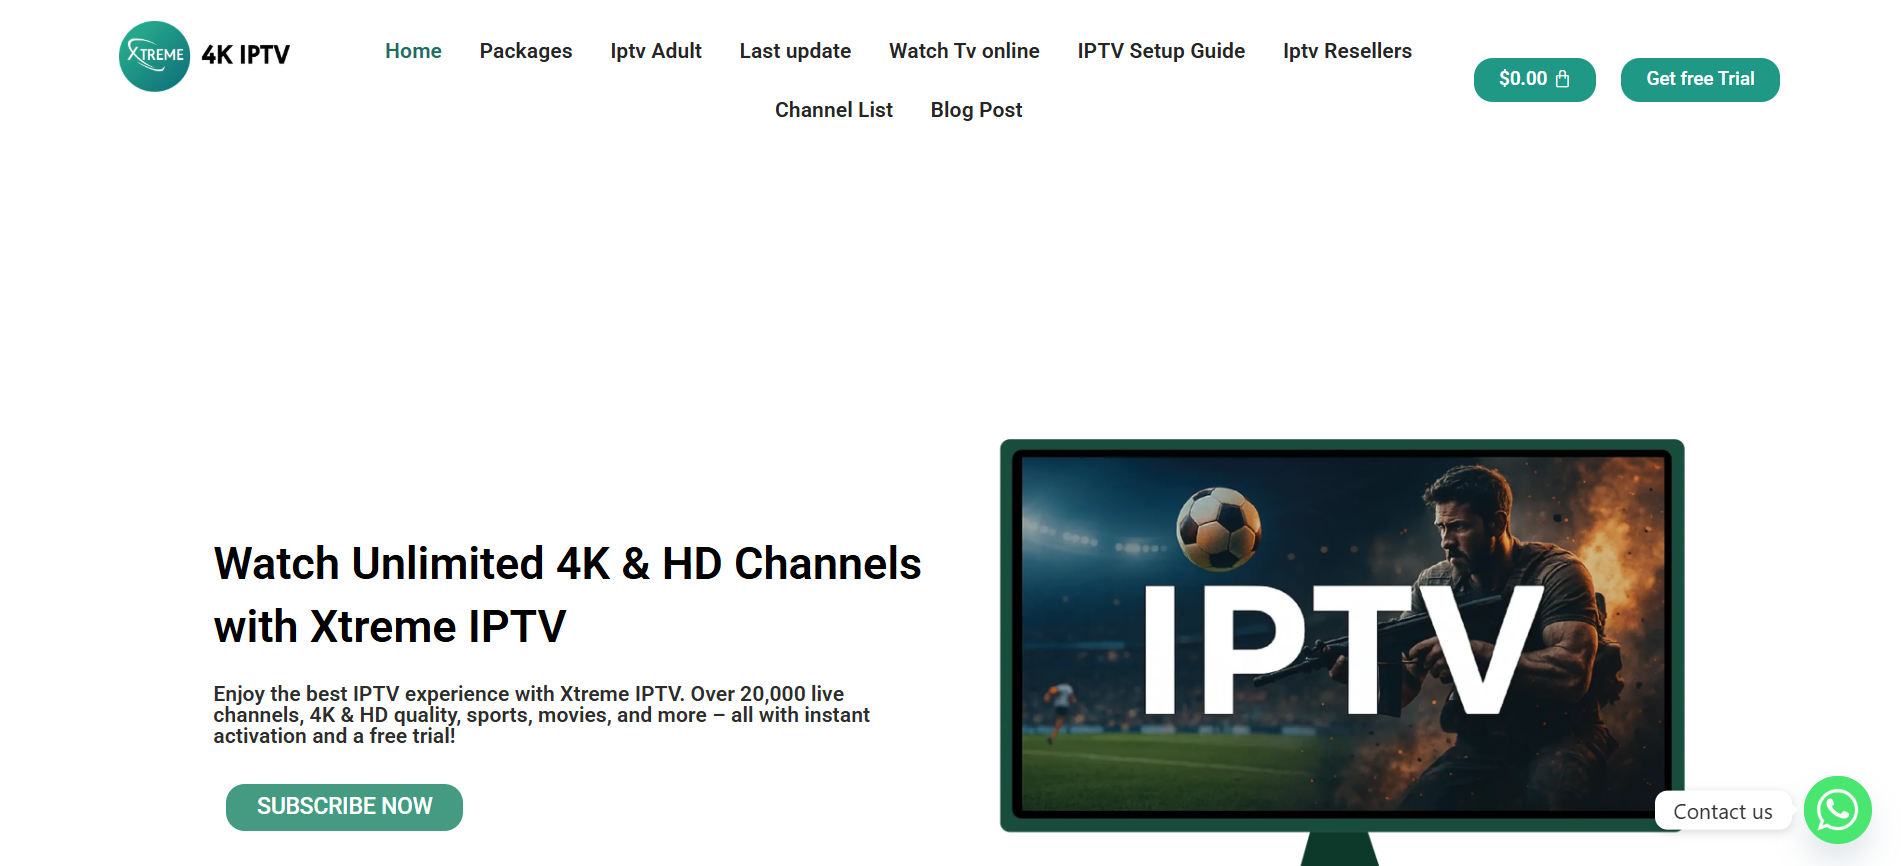Viewport: 1901px width, 866px height.
Task: Open the Channel List page
Action: (834, 110)
